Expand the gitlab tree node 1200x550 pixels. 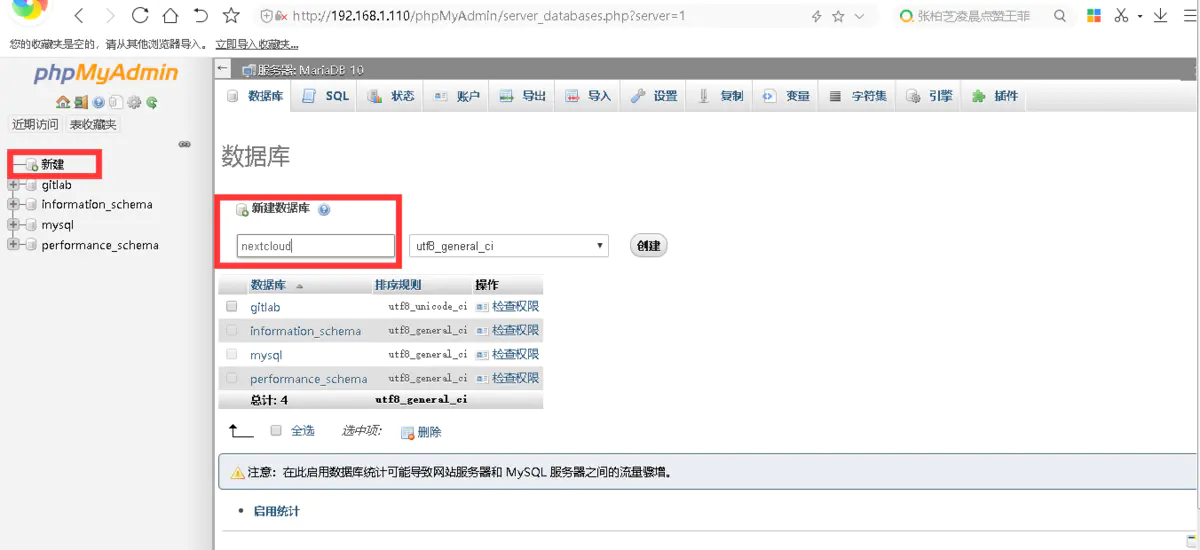click(x=13, y=184)
